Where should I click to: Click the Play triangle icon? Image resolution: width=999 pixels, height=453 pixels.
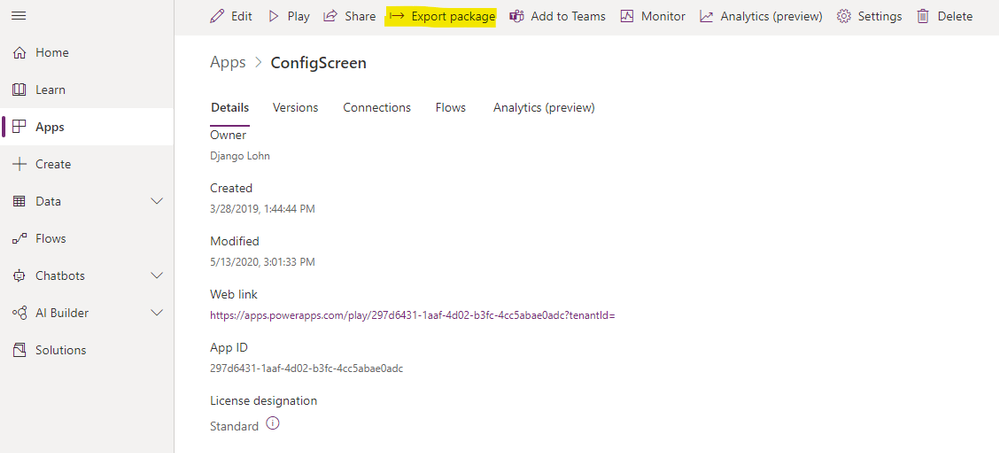click(274, 17)
